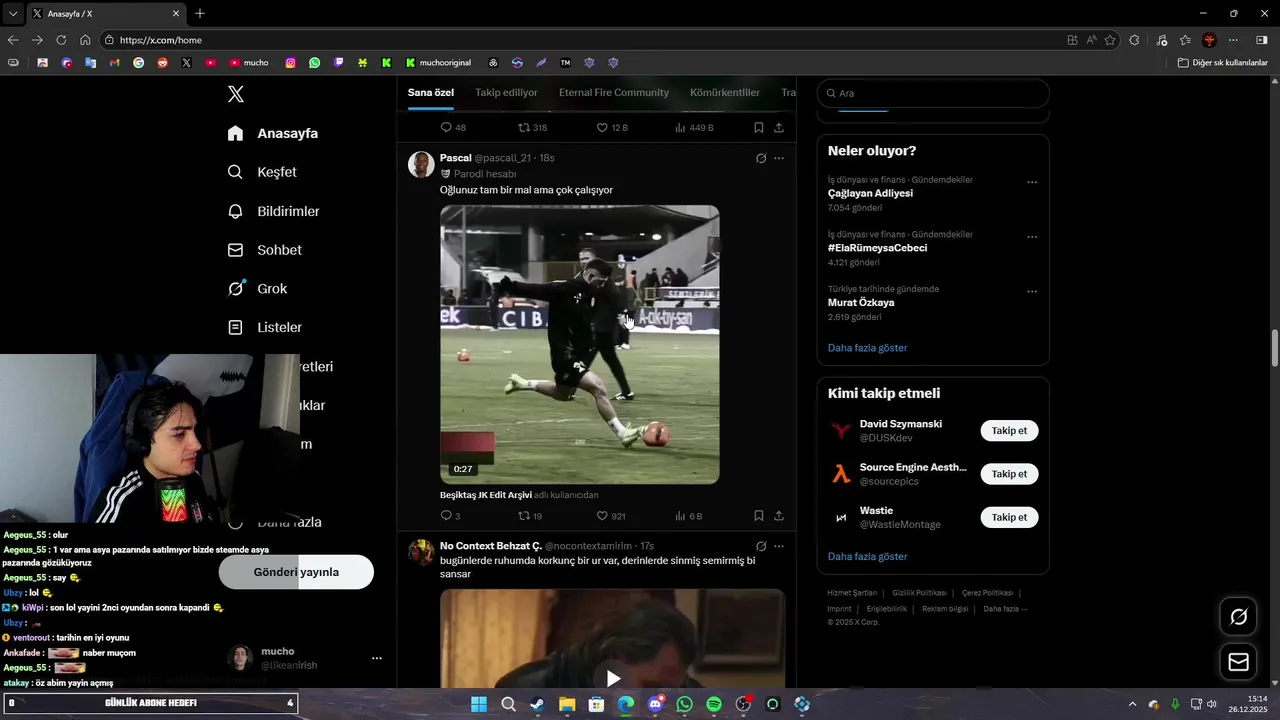Screen dimensions: 1280x720
Task: Expand Daha fazla footer links
Action: tap(1004, 609)
